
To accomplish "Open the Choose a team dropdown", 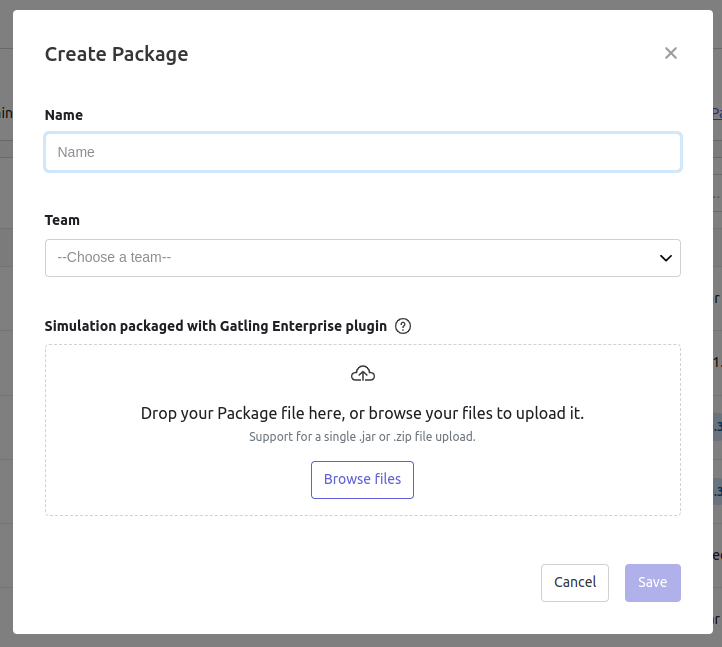I will click(x=363, y=258).
